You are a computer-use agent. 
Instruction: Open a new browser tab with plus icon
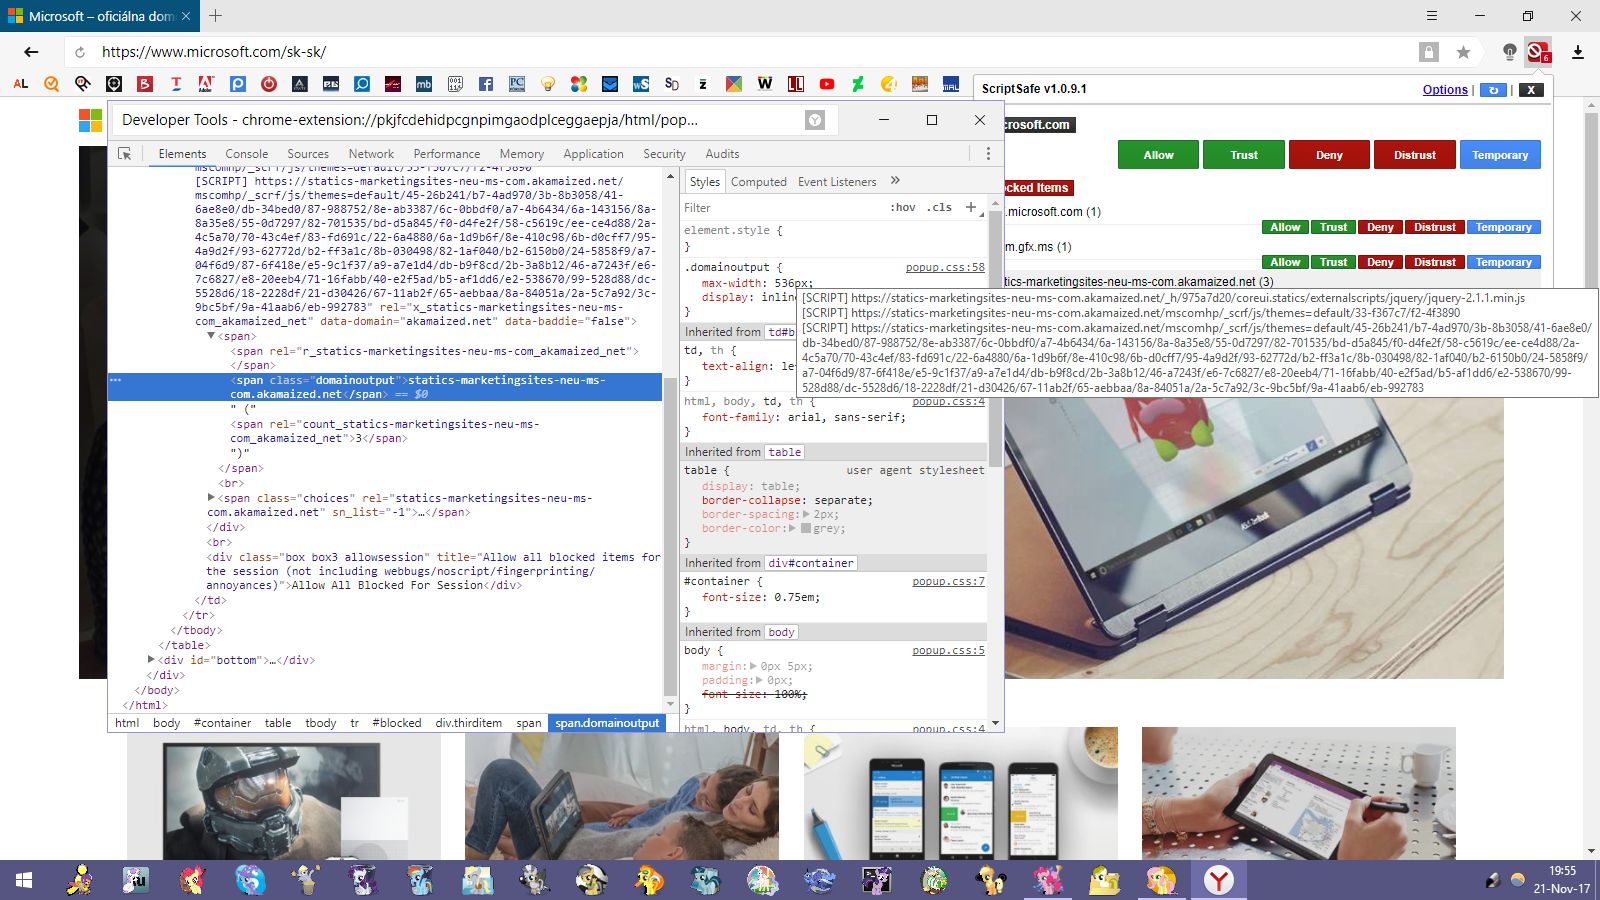tap(215, 16)
